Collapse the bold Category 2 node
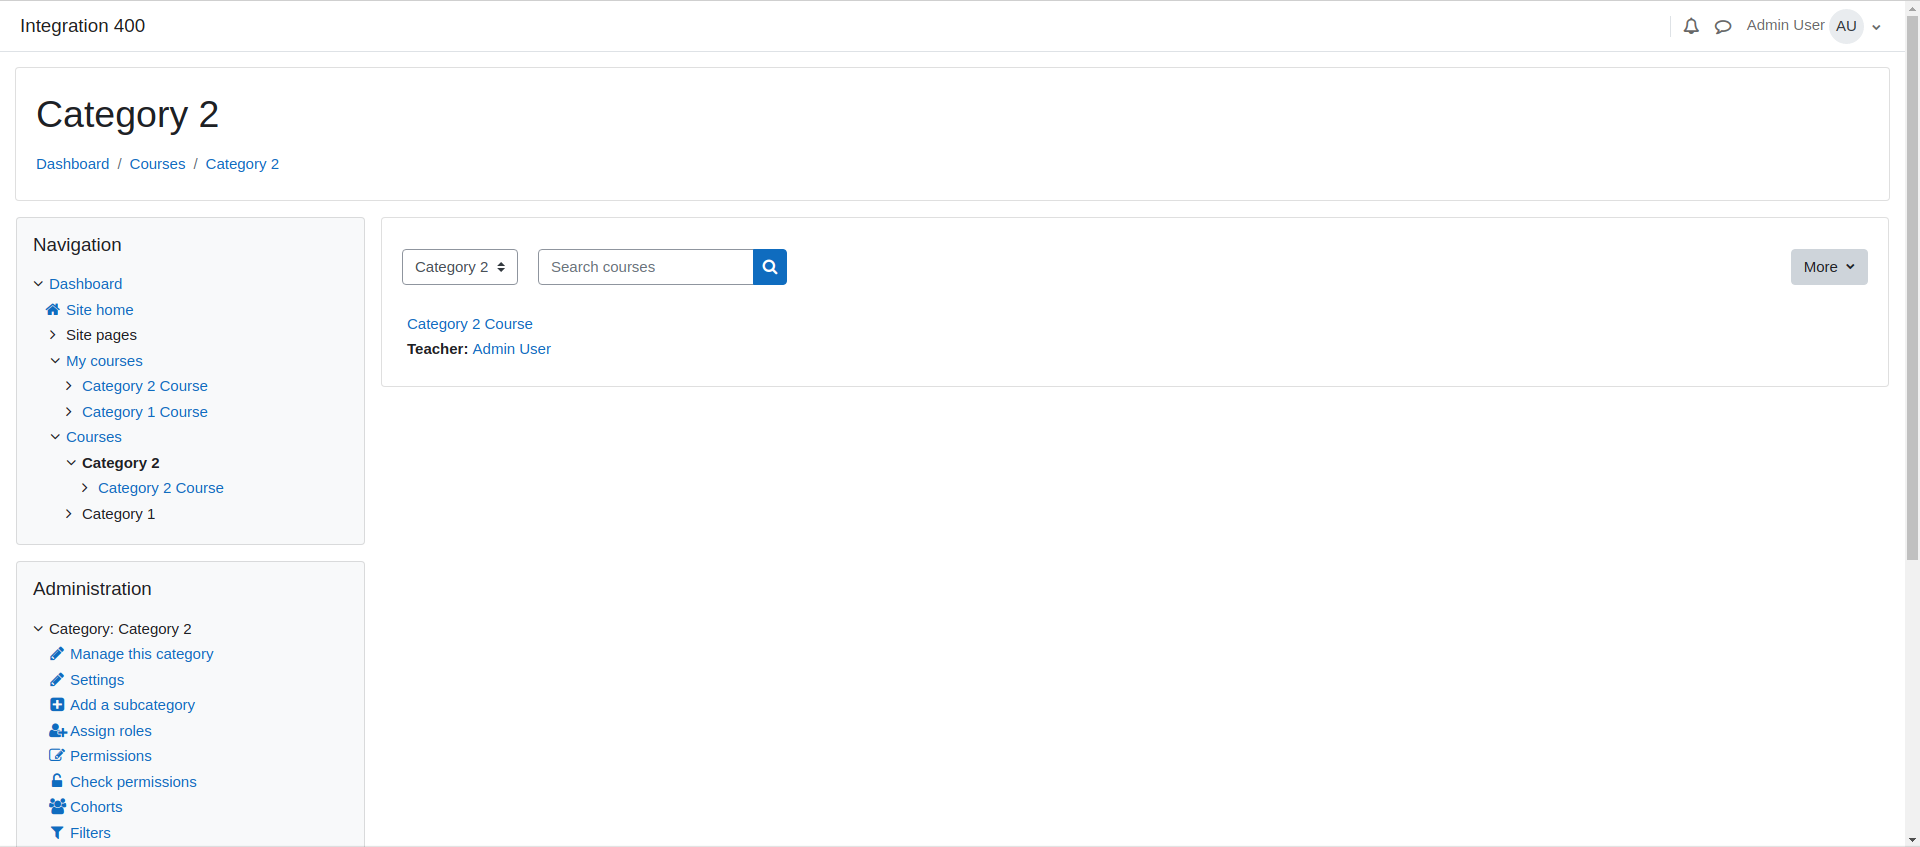 (x=71, y=463)
